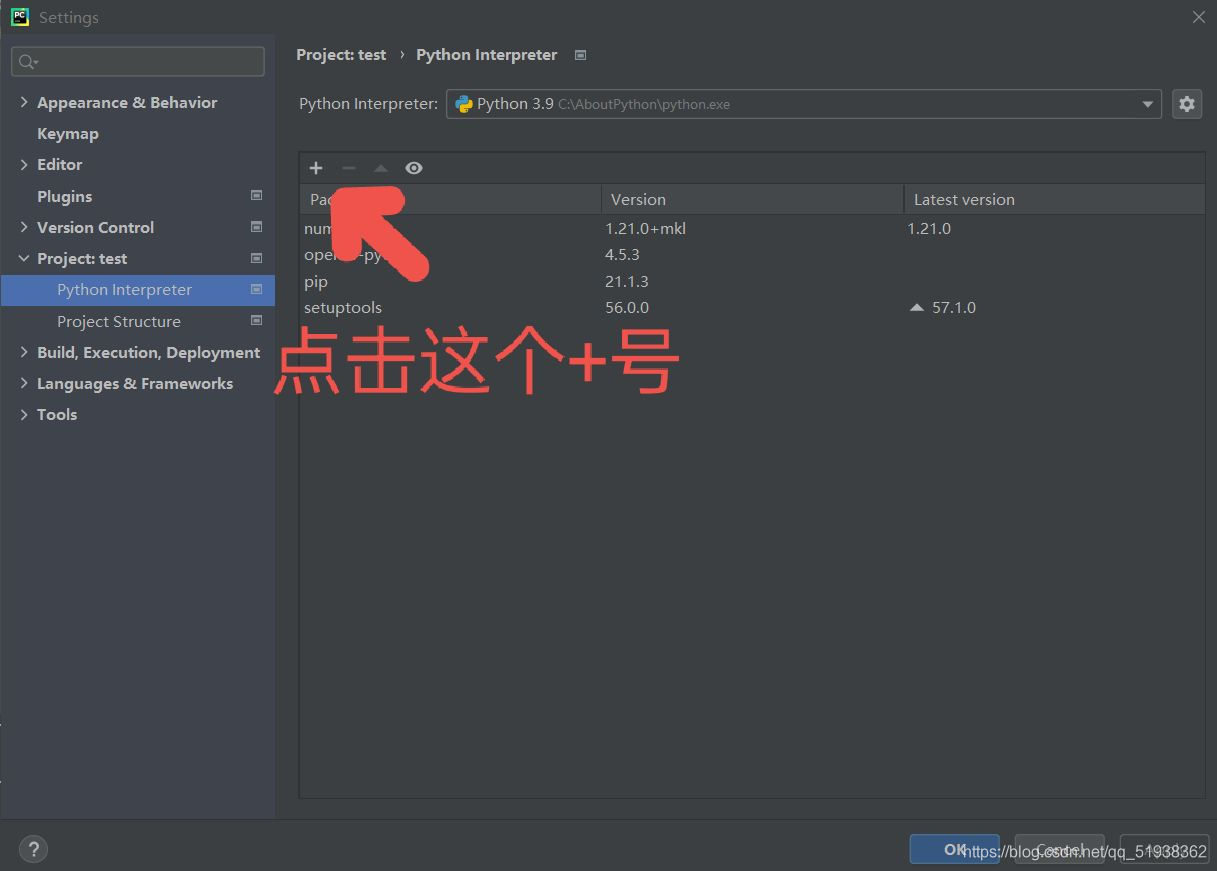Screen dimensions: 1217x871
Task: Click the search settings field
Action: (x=138, y=62)
